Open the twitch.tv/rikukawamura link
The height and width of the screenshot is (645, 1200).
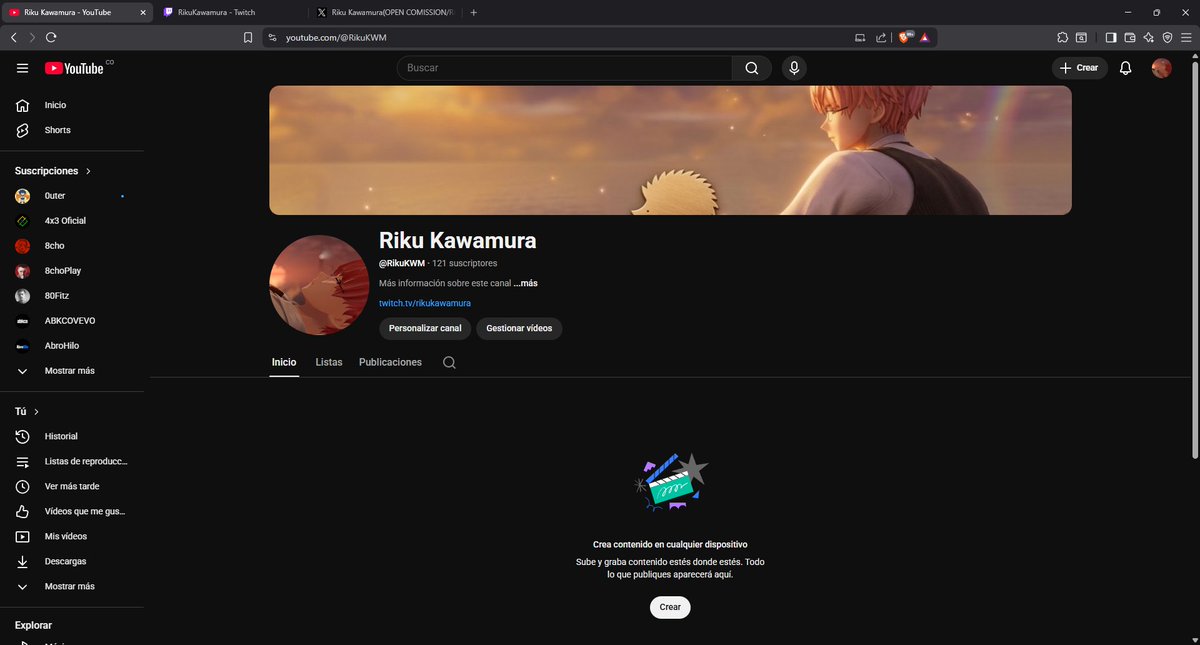pyautogui.click(x=425, y=302)
